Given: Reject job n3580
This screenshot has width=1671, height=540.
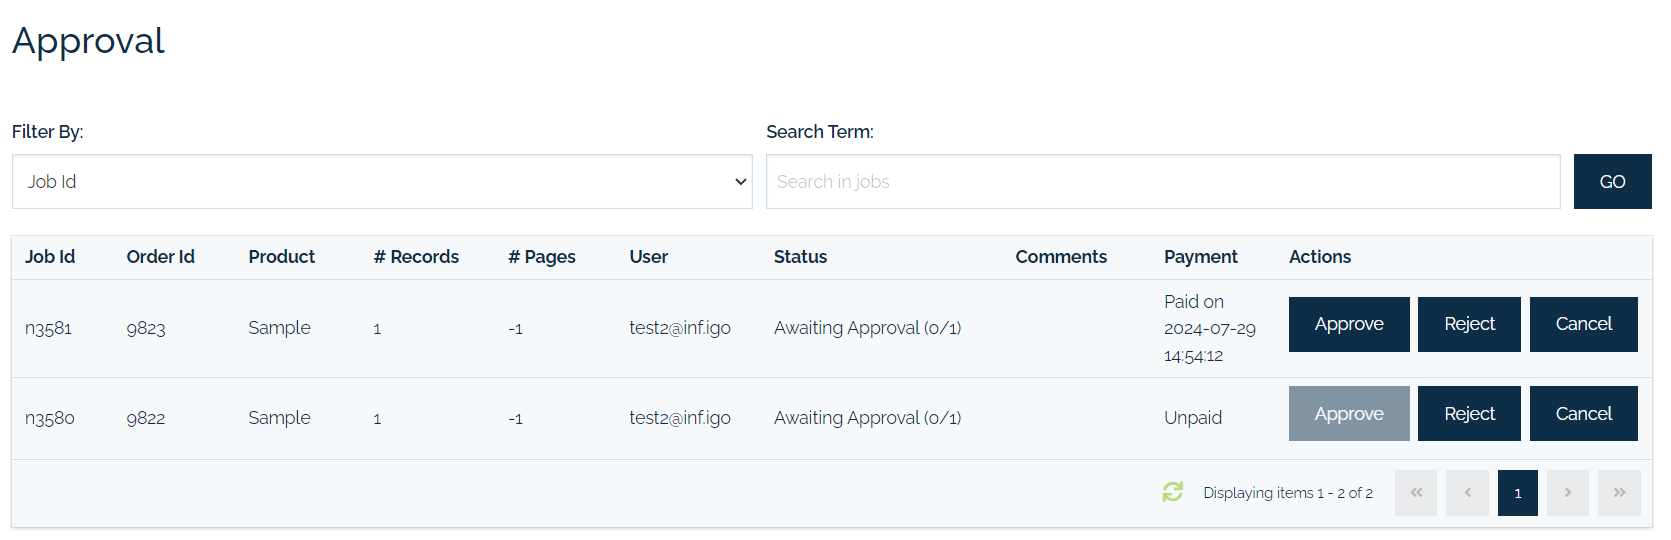Looking at the screenshot, I should point(1469,414).
